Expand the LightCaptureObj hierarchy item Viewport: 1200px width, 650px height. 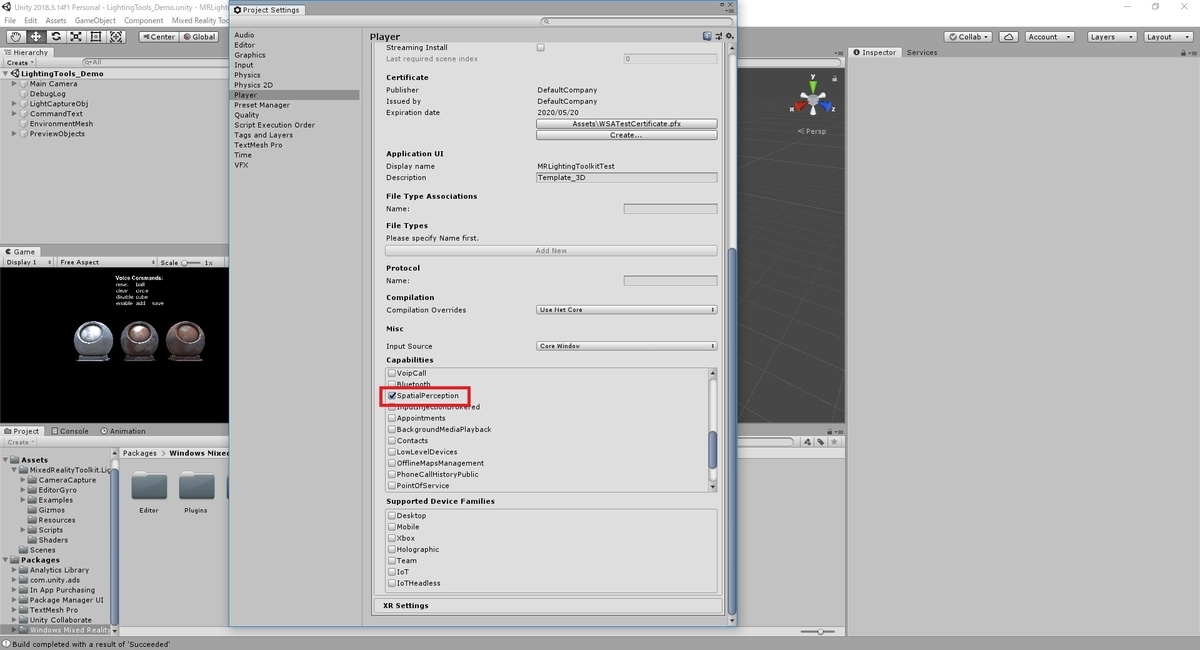[x=15, y=104]
